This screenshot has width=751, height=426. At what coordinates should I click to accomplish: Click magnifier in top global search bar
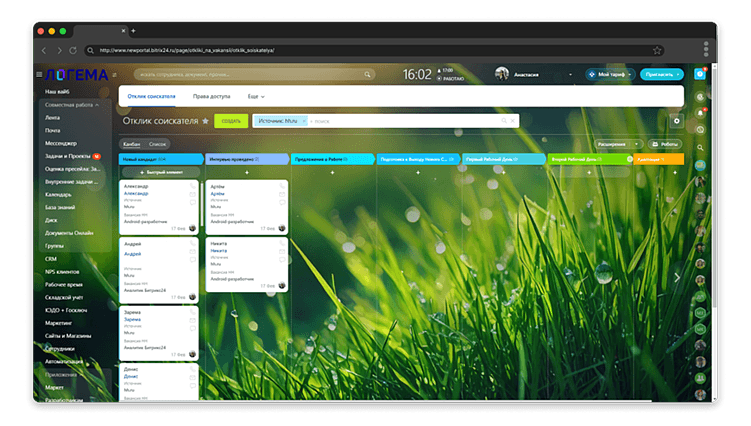367,75
